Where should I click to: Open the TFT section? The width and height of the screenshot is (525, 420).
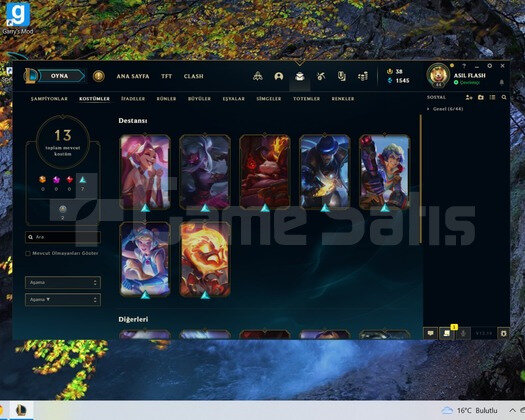[x=166, y=76]
